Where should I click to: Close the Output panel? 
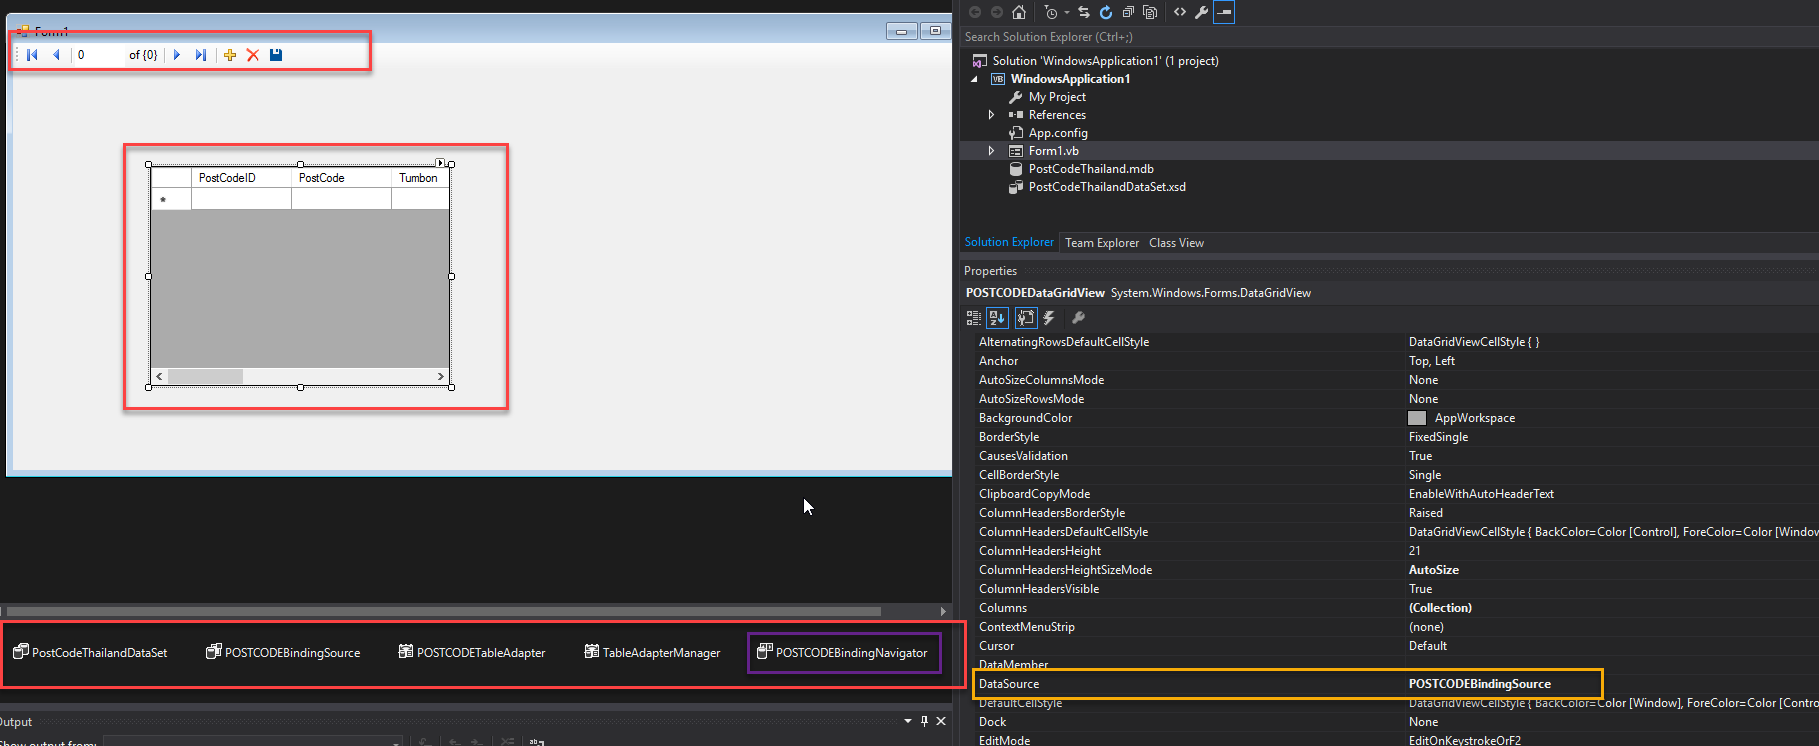click(x=941, y=721)
